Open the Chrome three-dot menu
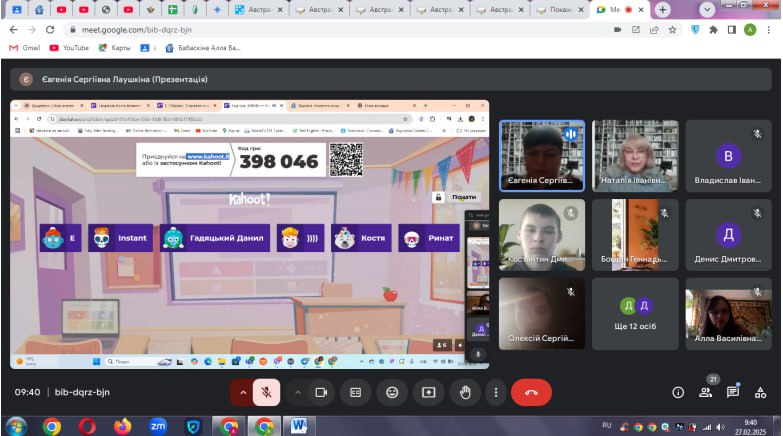This screenshot has height=436, width=783. (x=769, y=30)
